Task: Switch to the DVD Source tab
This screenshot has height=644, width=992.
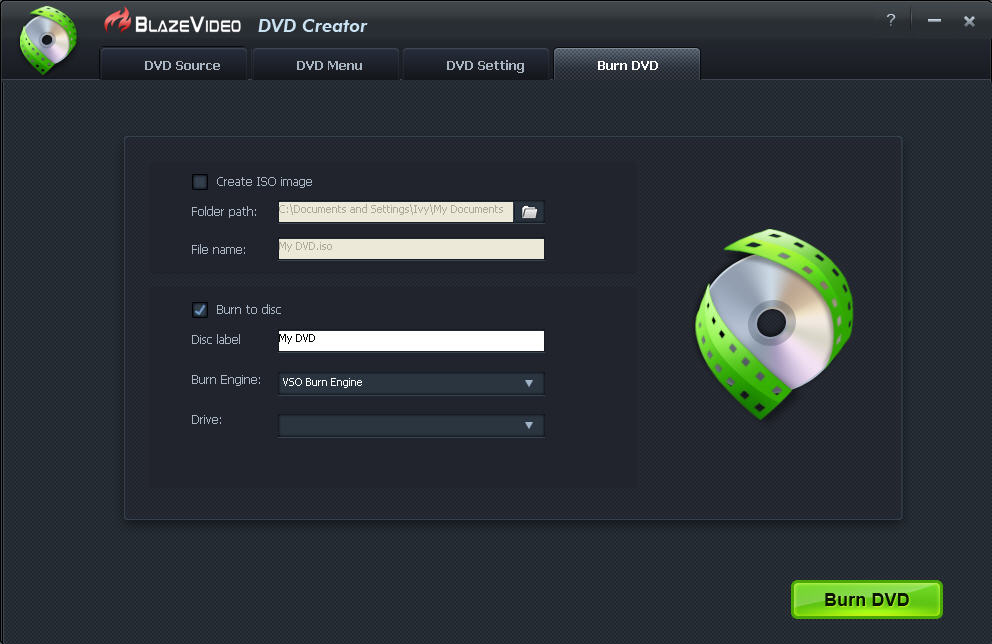Action: [x=173, y=65]
